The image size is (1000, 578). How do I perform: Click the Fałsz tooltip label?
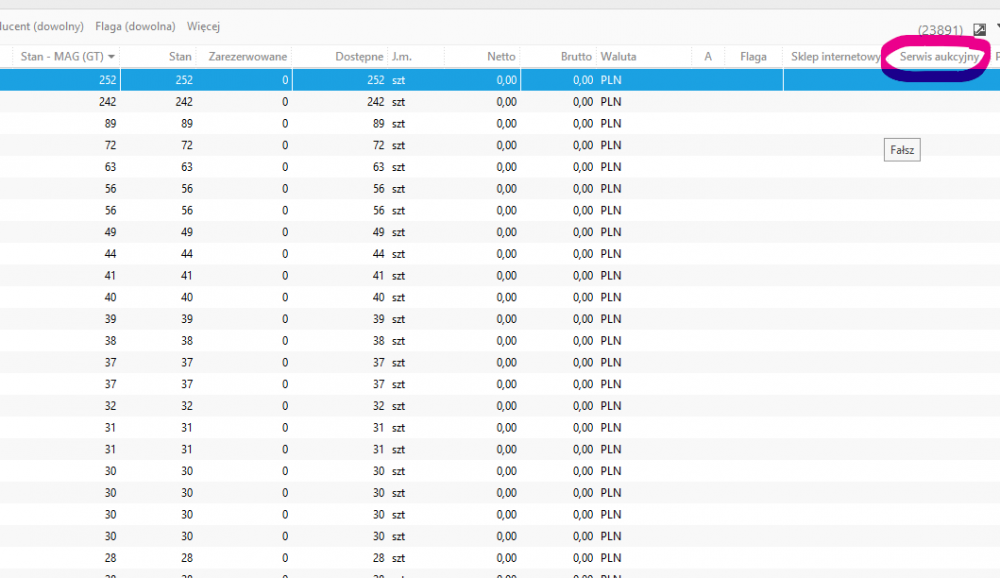pos(902,150)
